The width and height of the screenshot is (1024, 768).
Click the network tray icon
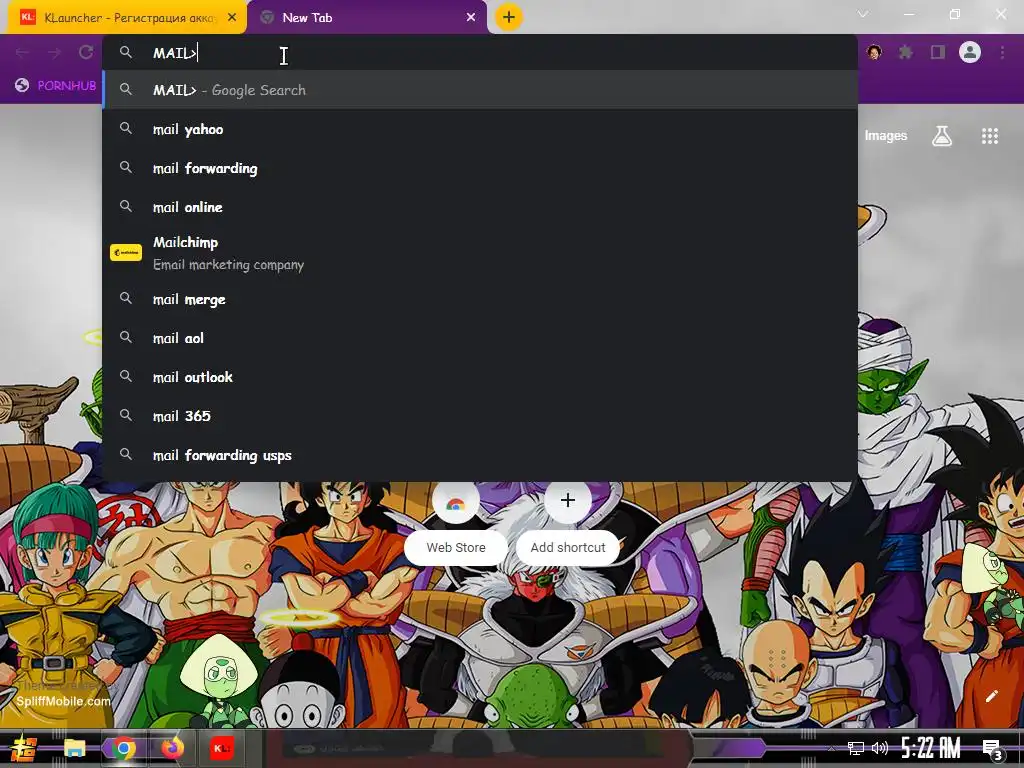coord(856,748)
